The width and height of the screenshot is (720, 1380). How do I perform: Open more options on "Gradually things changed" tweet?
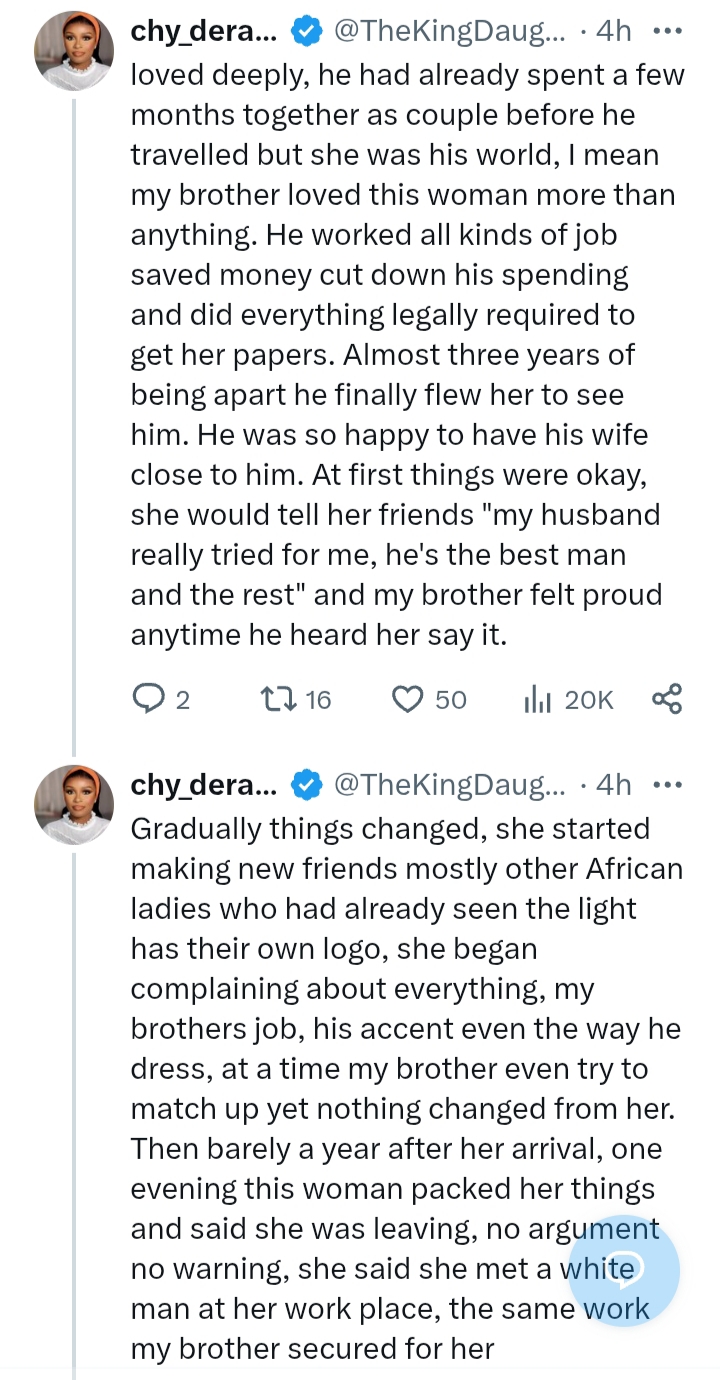tap(666, 785)
